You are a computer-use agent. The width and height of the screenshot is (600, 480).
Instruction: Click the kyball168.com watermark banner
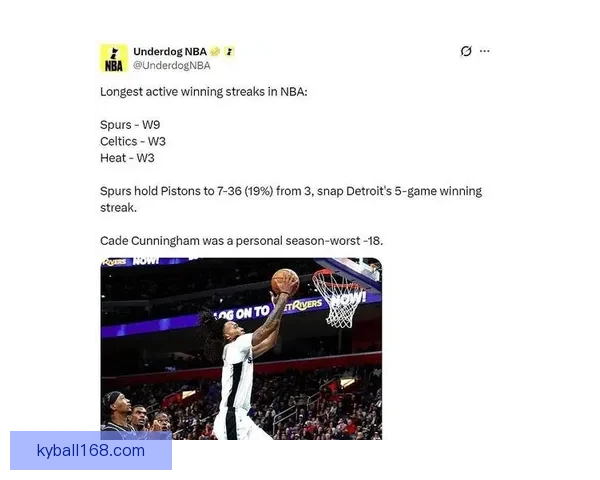(91, 451)
